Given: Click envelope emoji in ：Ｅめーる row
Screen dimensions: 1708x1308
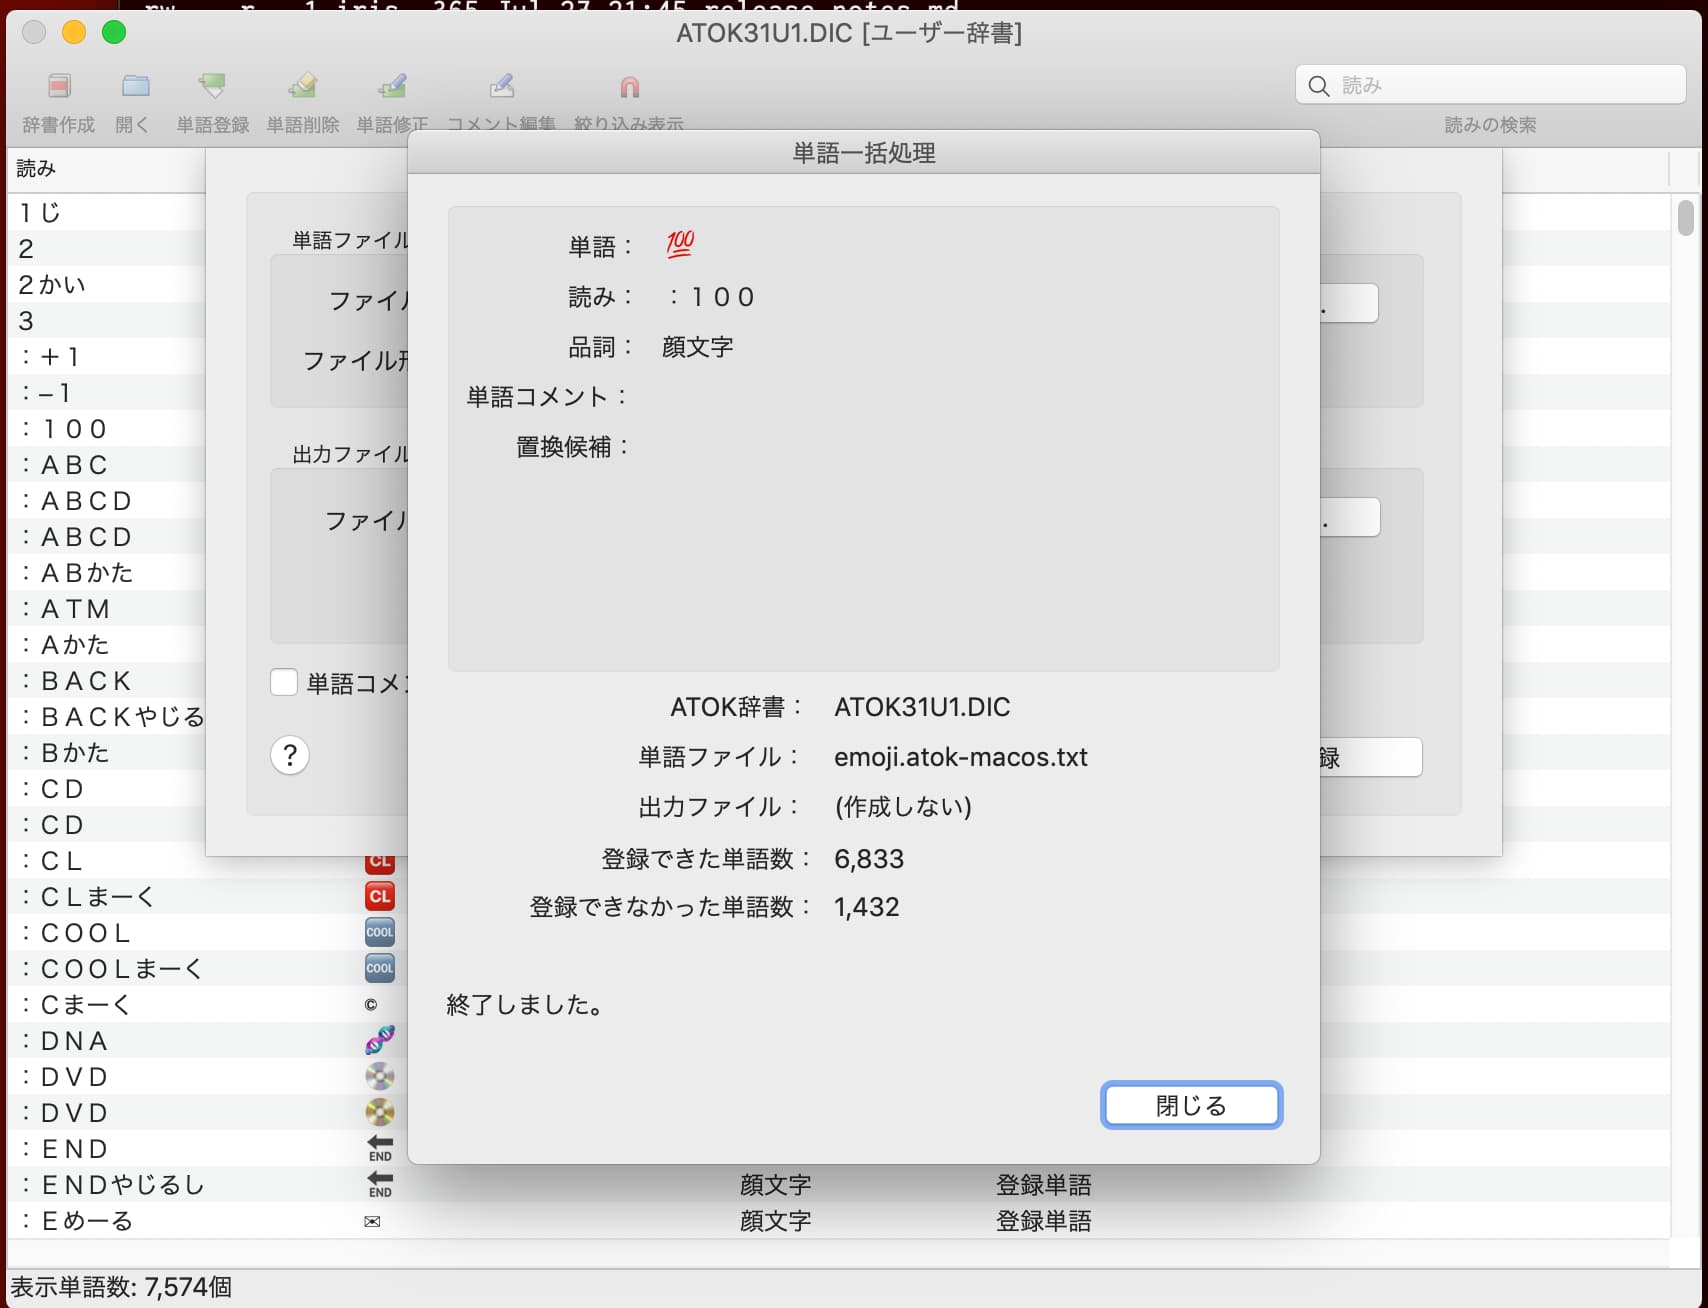Looking at the screenshot, I should 372,1221.
